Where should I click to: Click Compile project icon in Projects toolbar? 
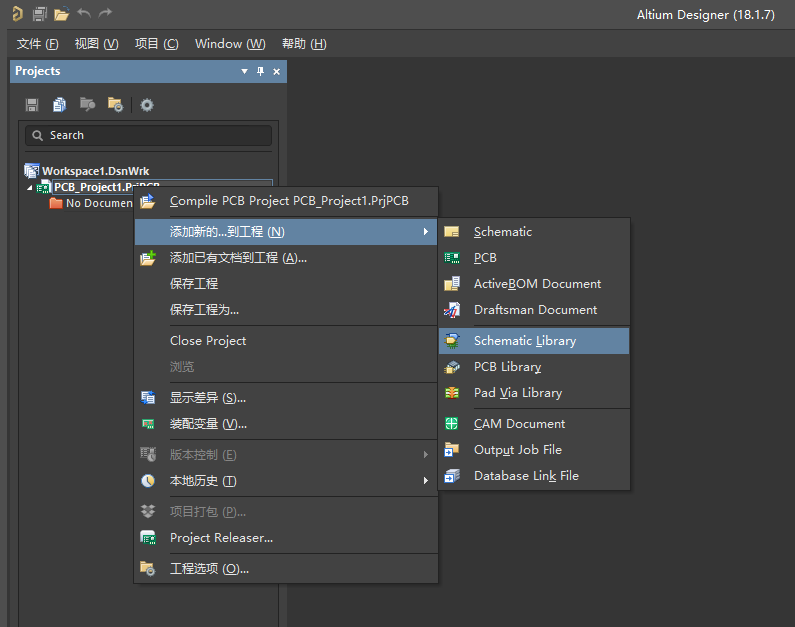(87, 104)
